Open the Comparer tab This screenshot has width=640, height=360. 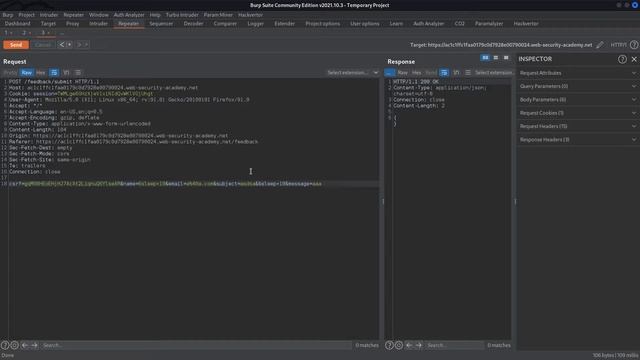coord(225,24)
